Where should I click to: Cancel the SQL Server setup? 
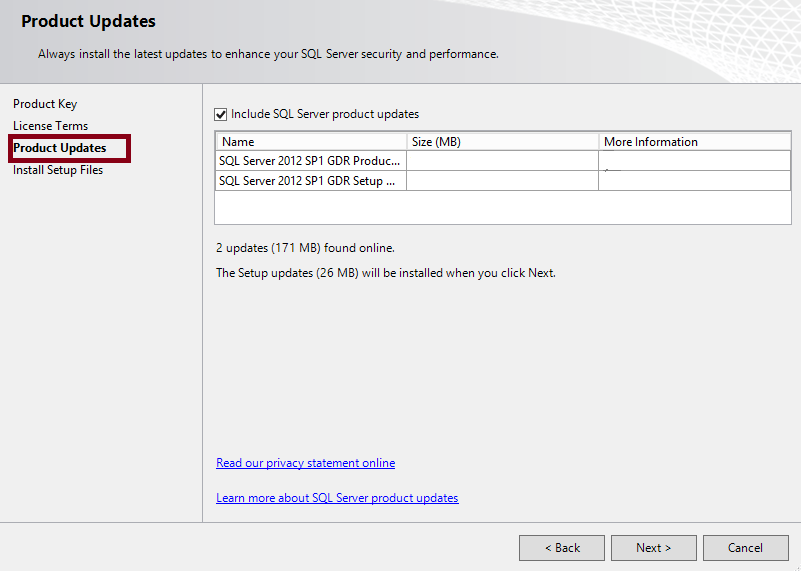(745, 548)
